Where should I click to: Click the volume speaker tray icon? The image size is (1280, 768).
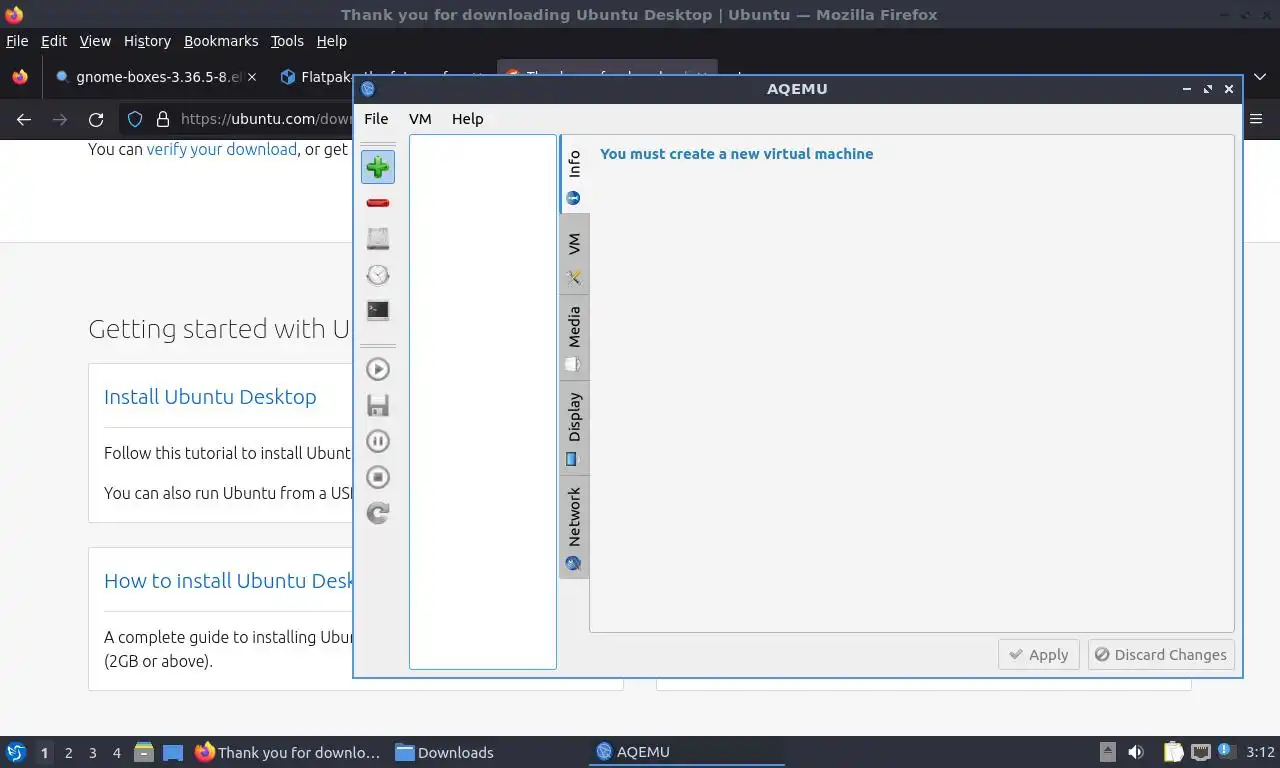pos(1136,752)
